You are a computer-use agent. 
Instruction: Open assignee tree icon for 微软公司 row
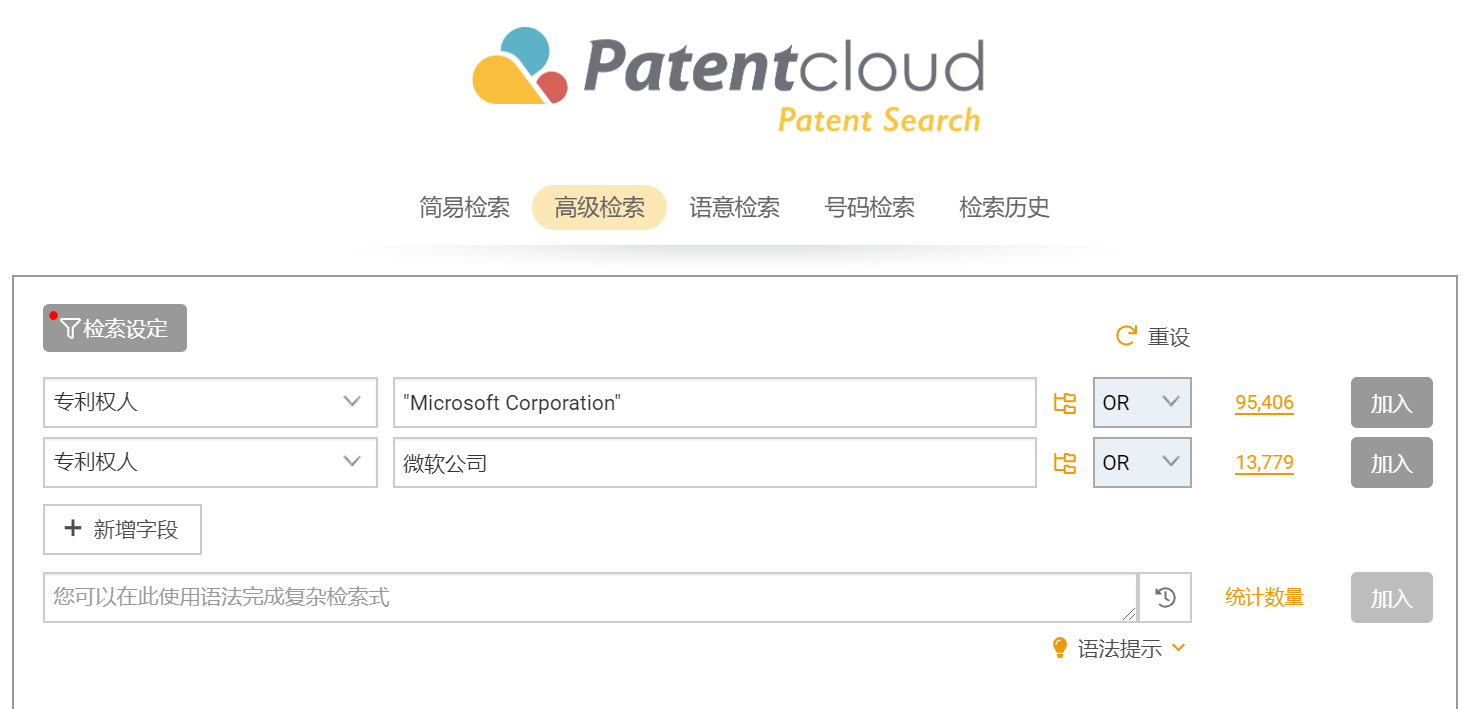click(1065, 463)
